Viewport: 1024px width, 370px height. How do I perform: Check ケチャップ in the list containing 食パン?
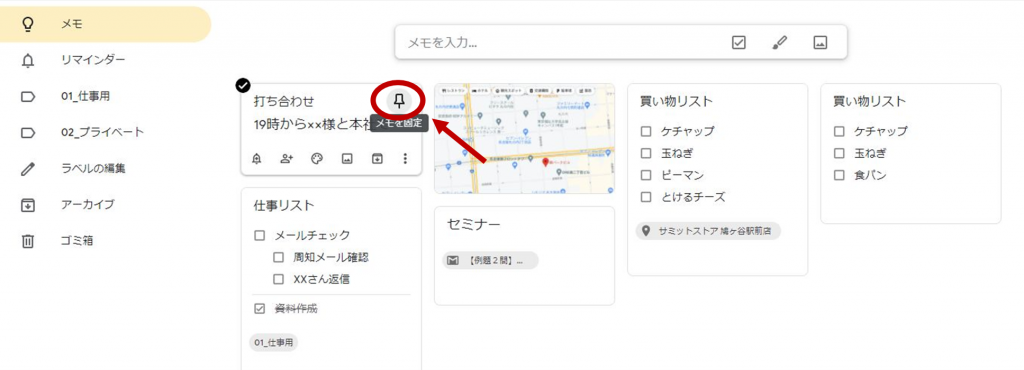(839, 131)
